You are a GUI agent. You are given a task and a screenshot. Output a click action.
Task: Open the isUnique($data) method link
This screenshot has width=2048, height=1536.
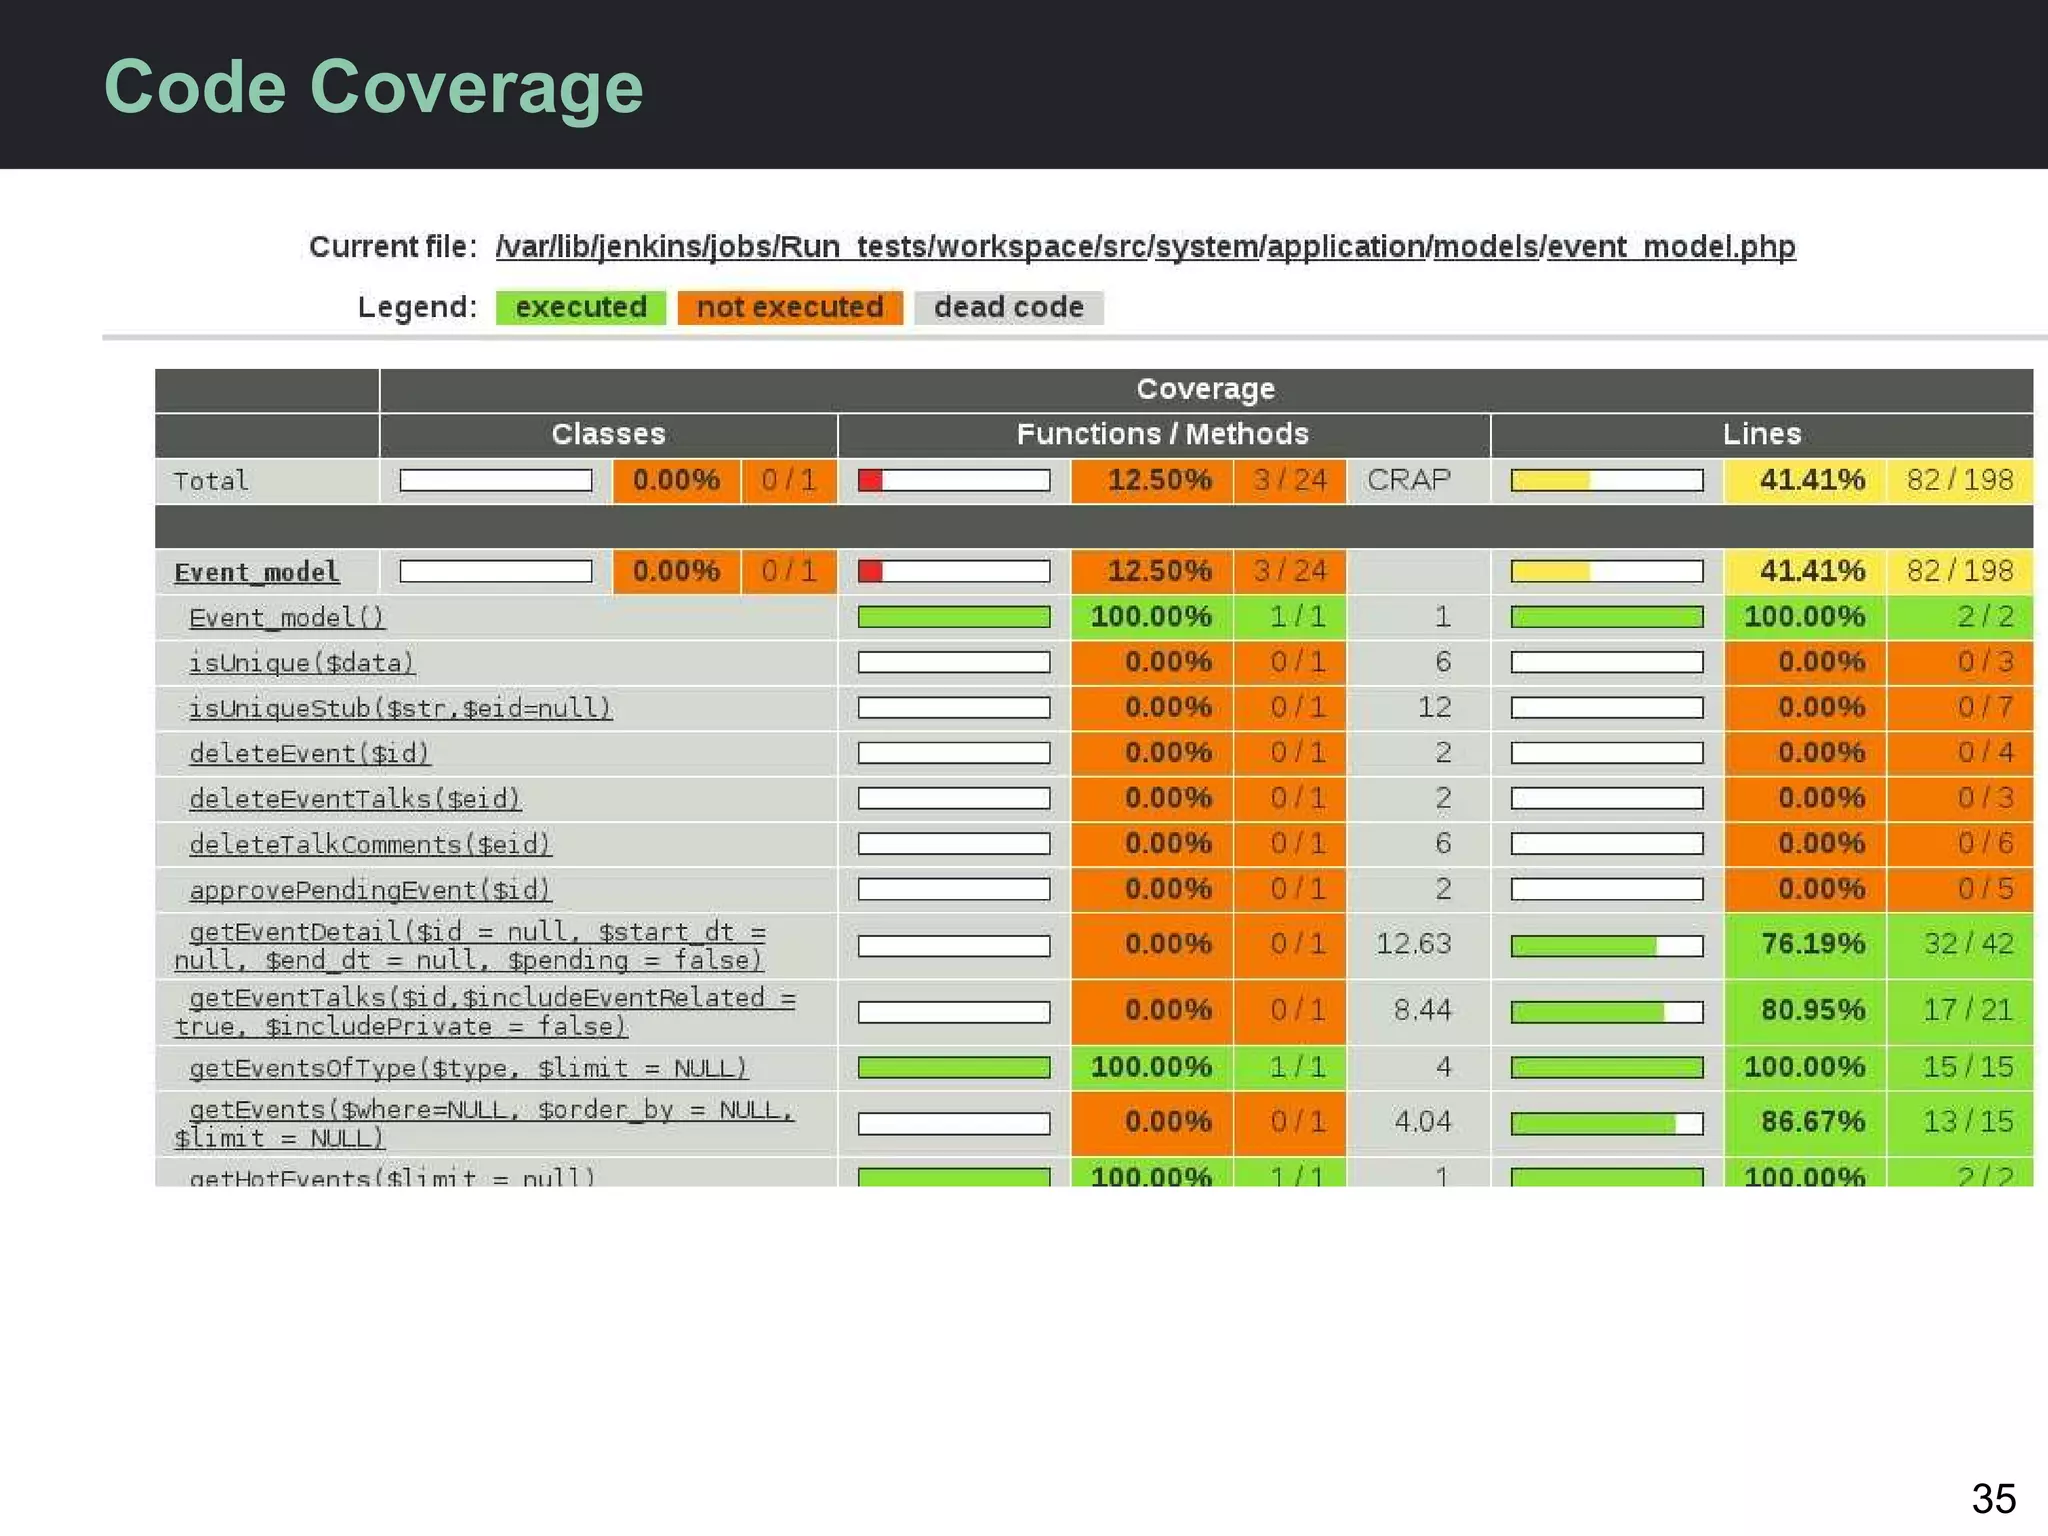point(301,663)
